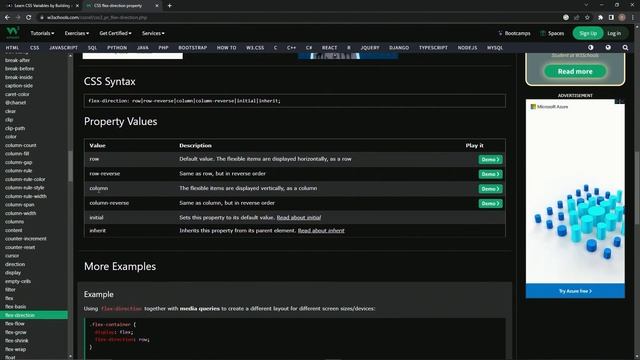The width and height of the screenshot is (640, 360).
Task: Click the W3Schools logo
Action: pyautogui.click(x=12, y=32)
